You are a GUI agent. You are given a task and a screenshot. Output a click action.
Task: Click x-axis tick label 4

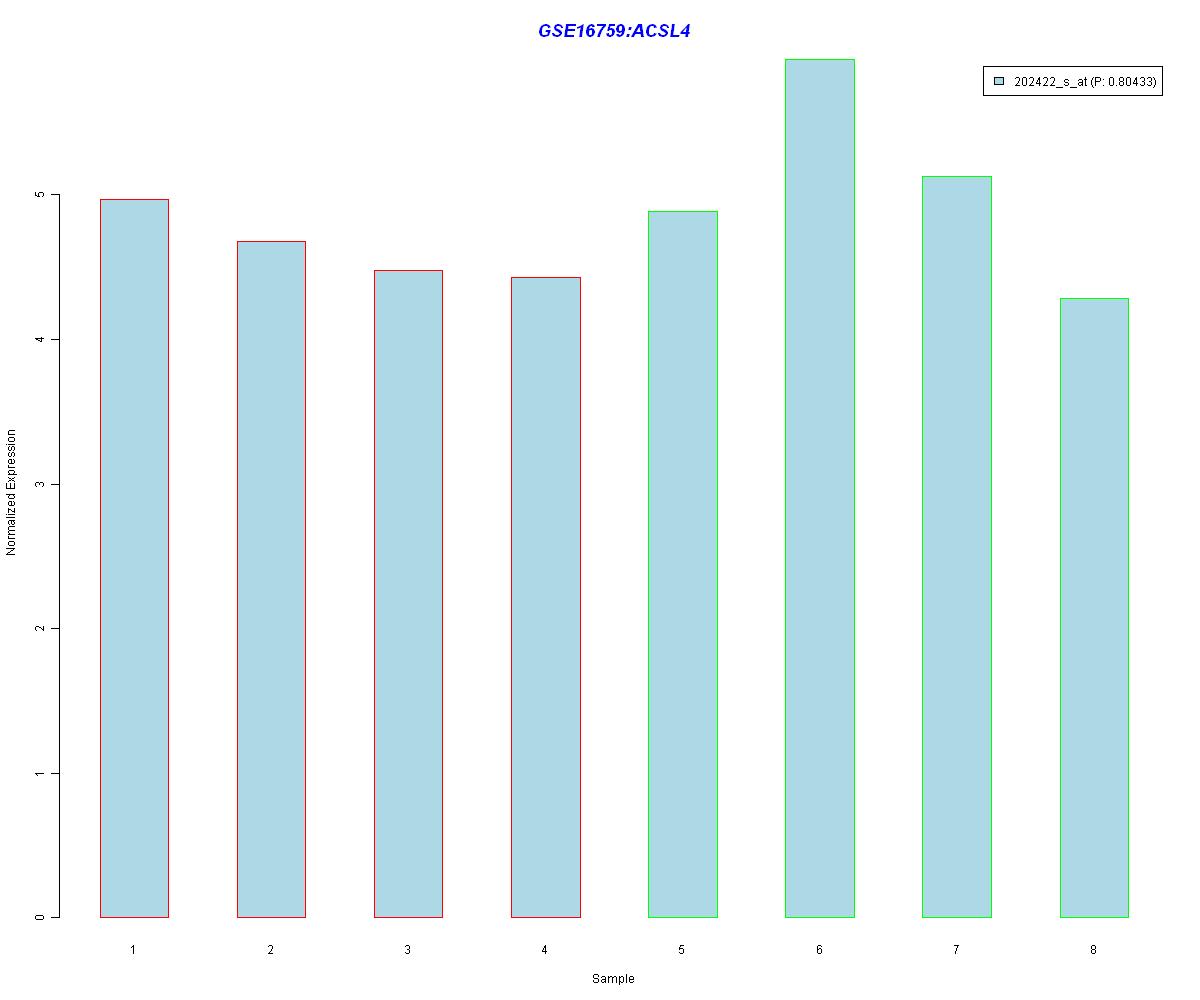pos(545,949)
